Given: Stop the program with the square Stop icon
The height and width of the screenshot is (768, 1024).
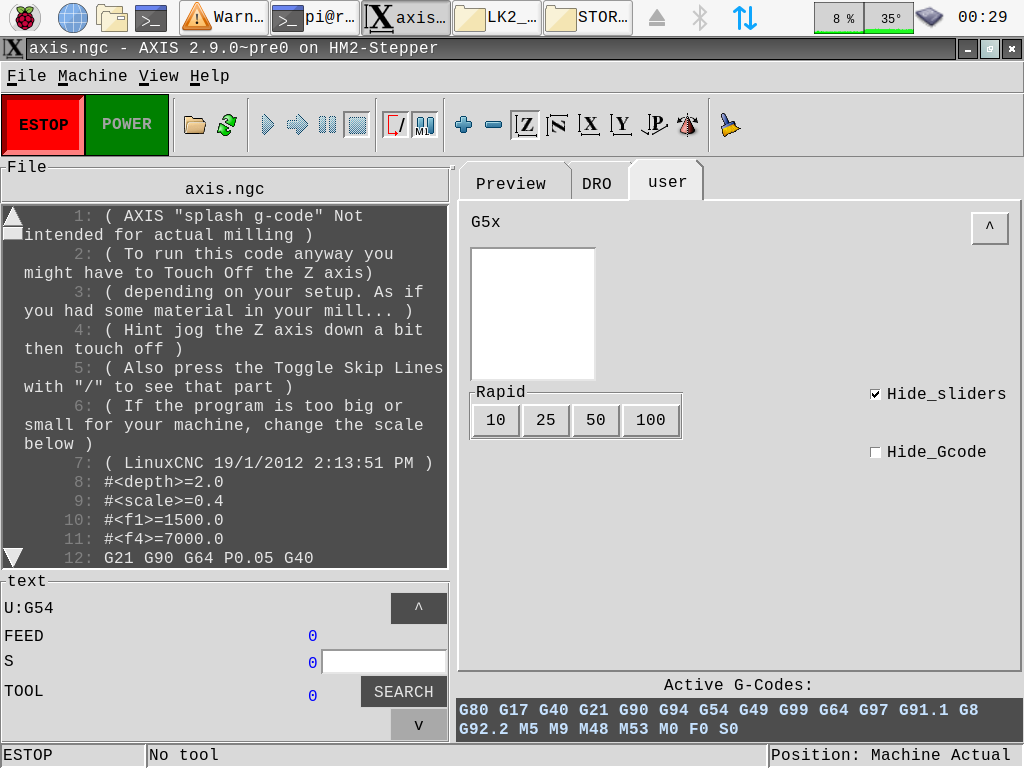Looking at the screenshot, I should 357,125.
